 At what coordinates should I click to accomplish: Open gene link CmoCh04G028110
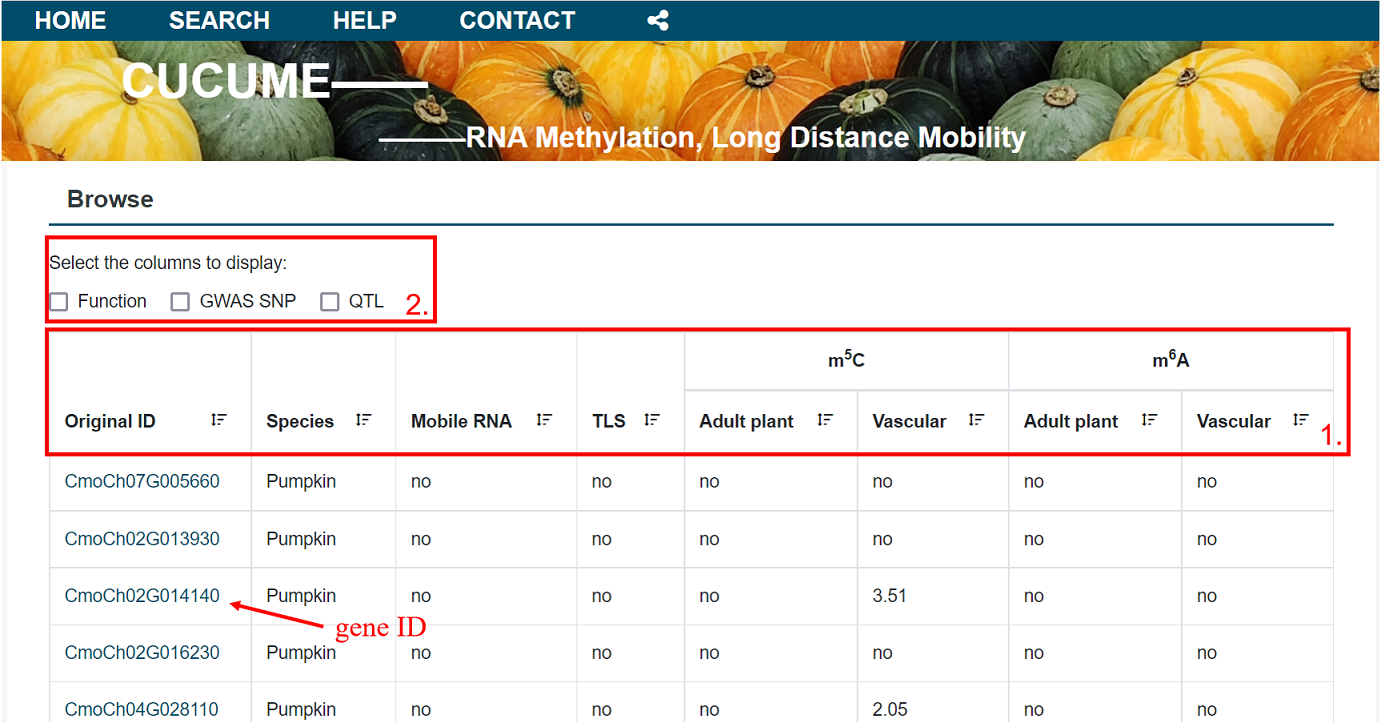pos(142,710)
